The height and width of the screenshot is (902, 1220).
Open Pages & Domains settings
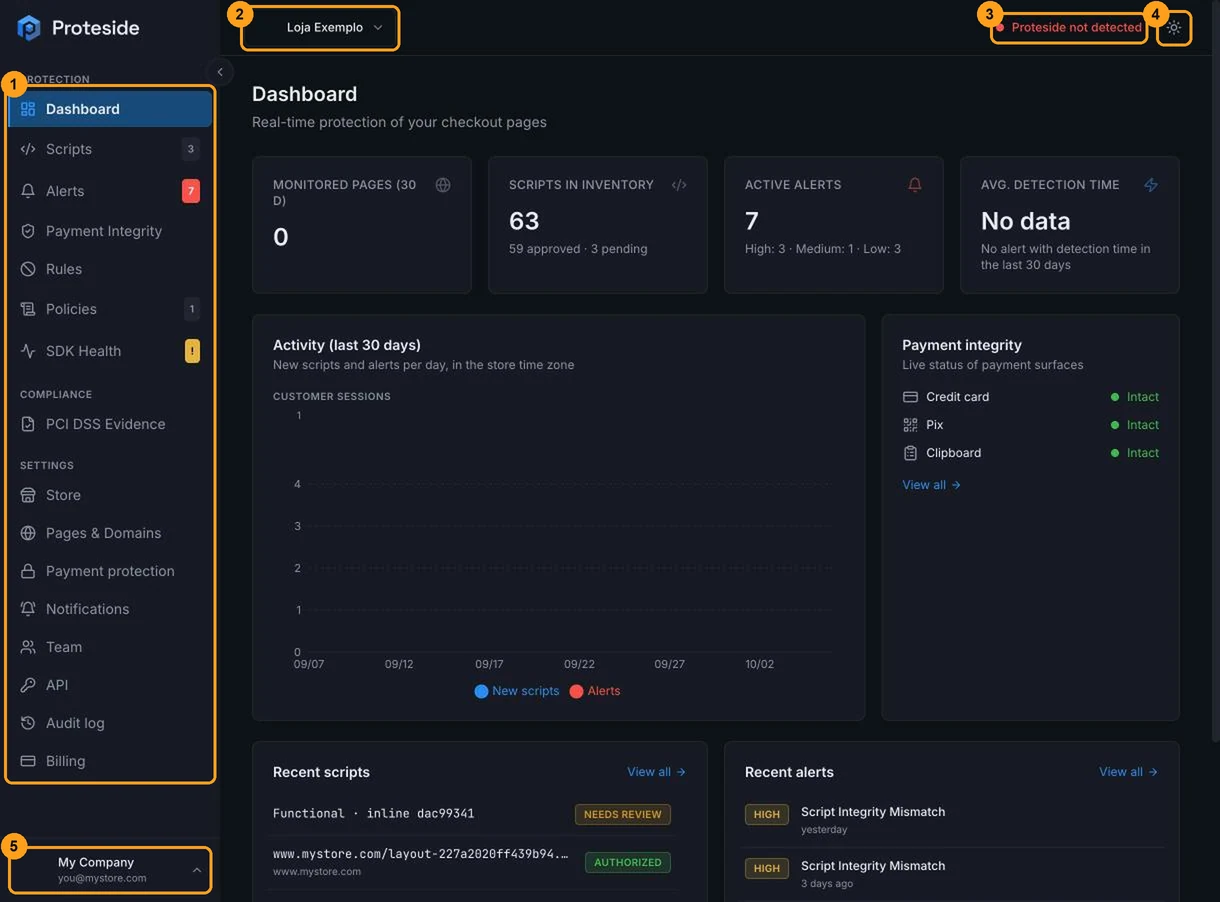pyautogui.click(x=110, y=533)
